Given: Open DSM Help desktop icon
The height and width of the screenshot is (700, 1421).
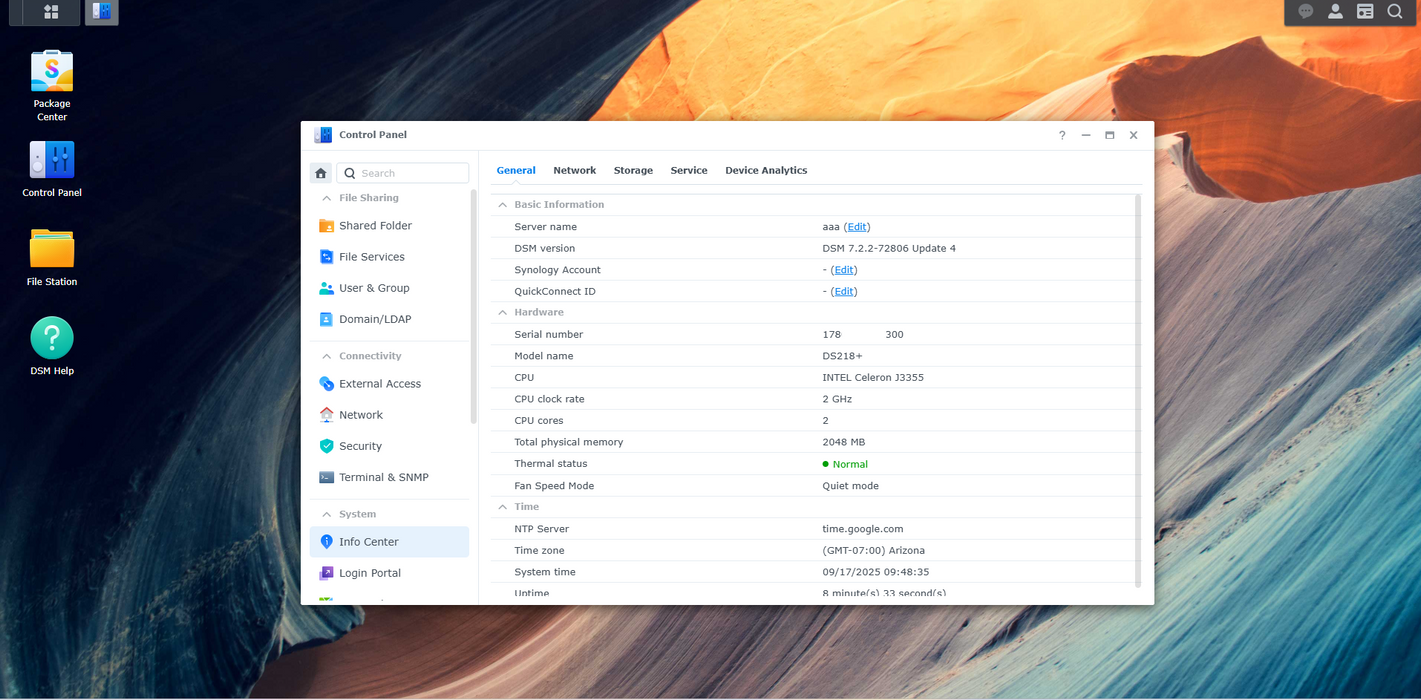Looking at the screenshot, I should [x=52, y=346].
